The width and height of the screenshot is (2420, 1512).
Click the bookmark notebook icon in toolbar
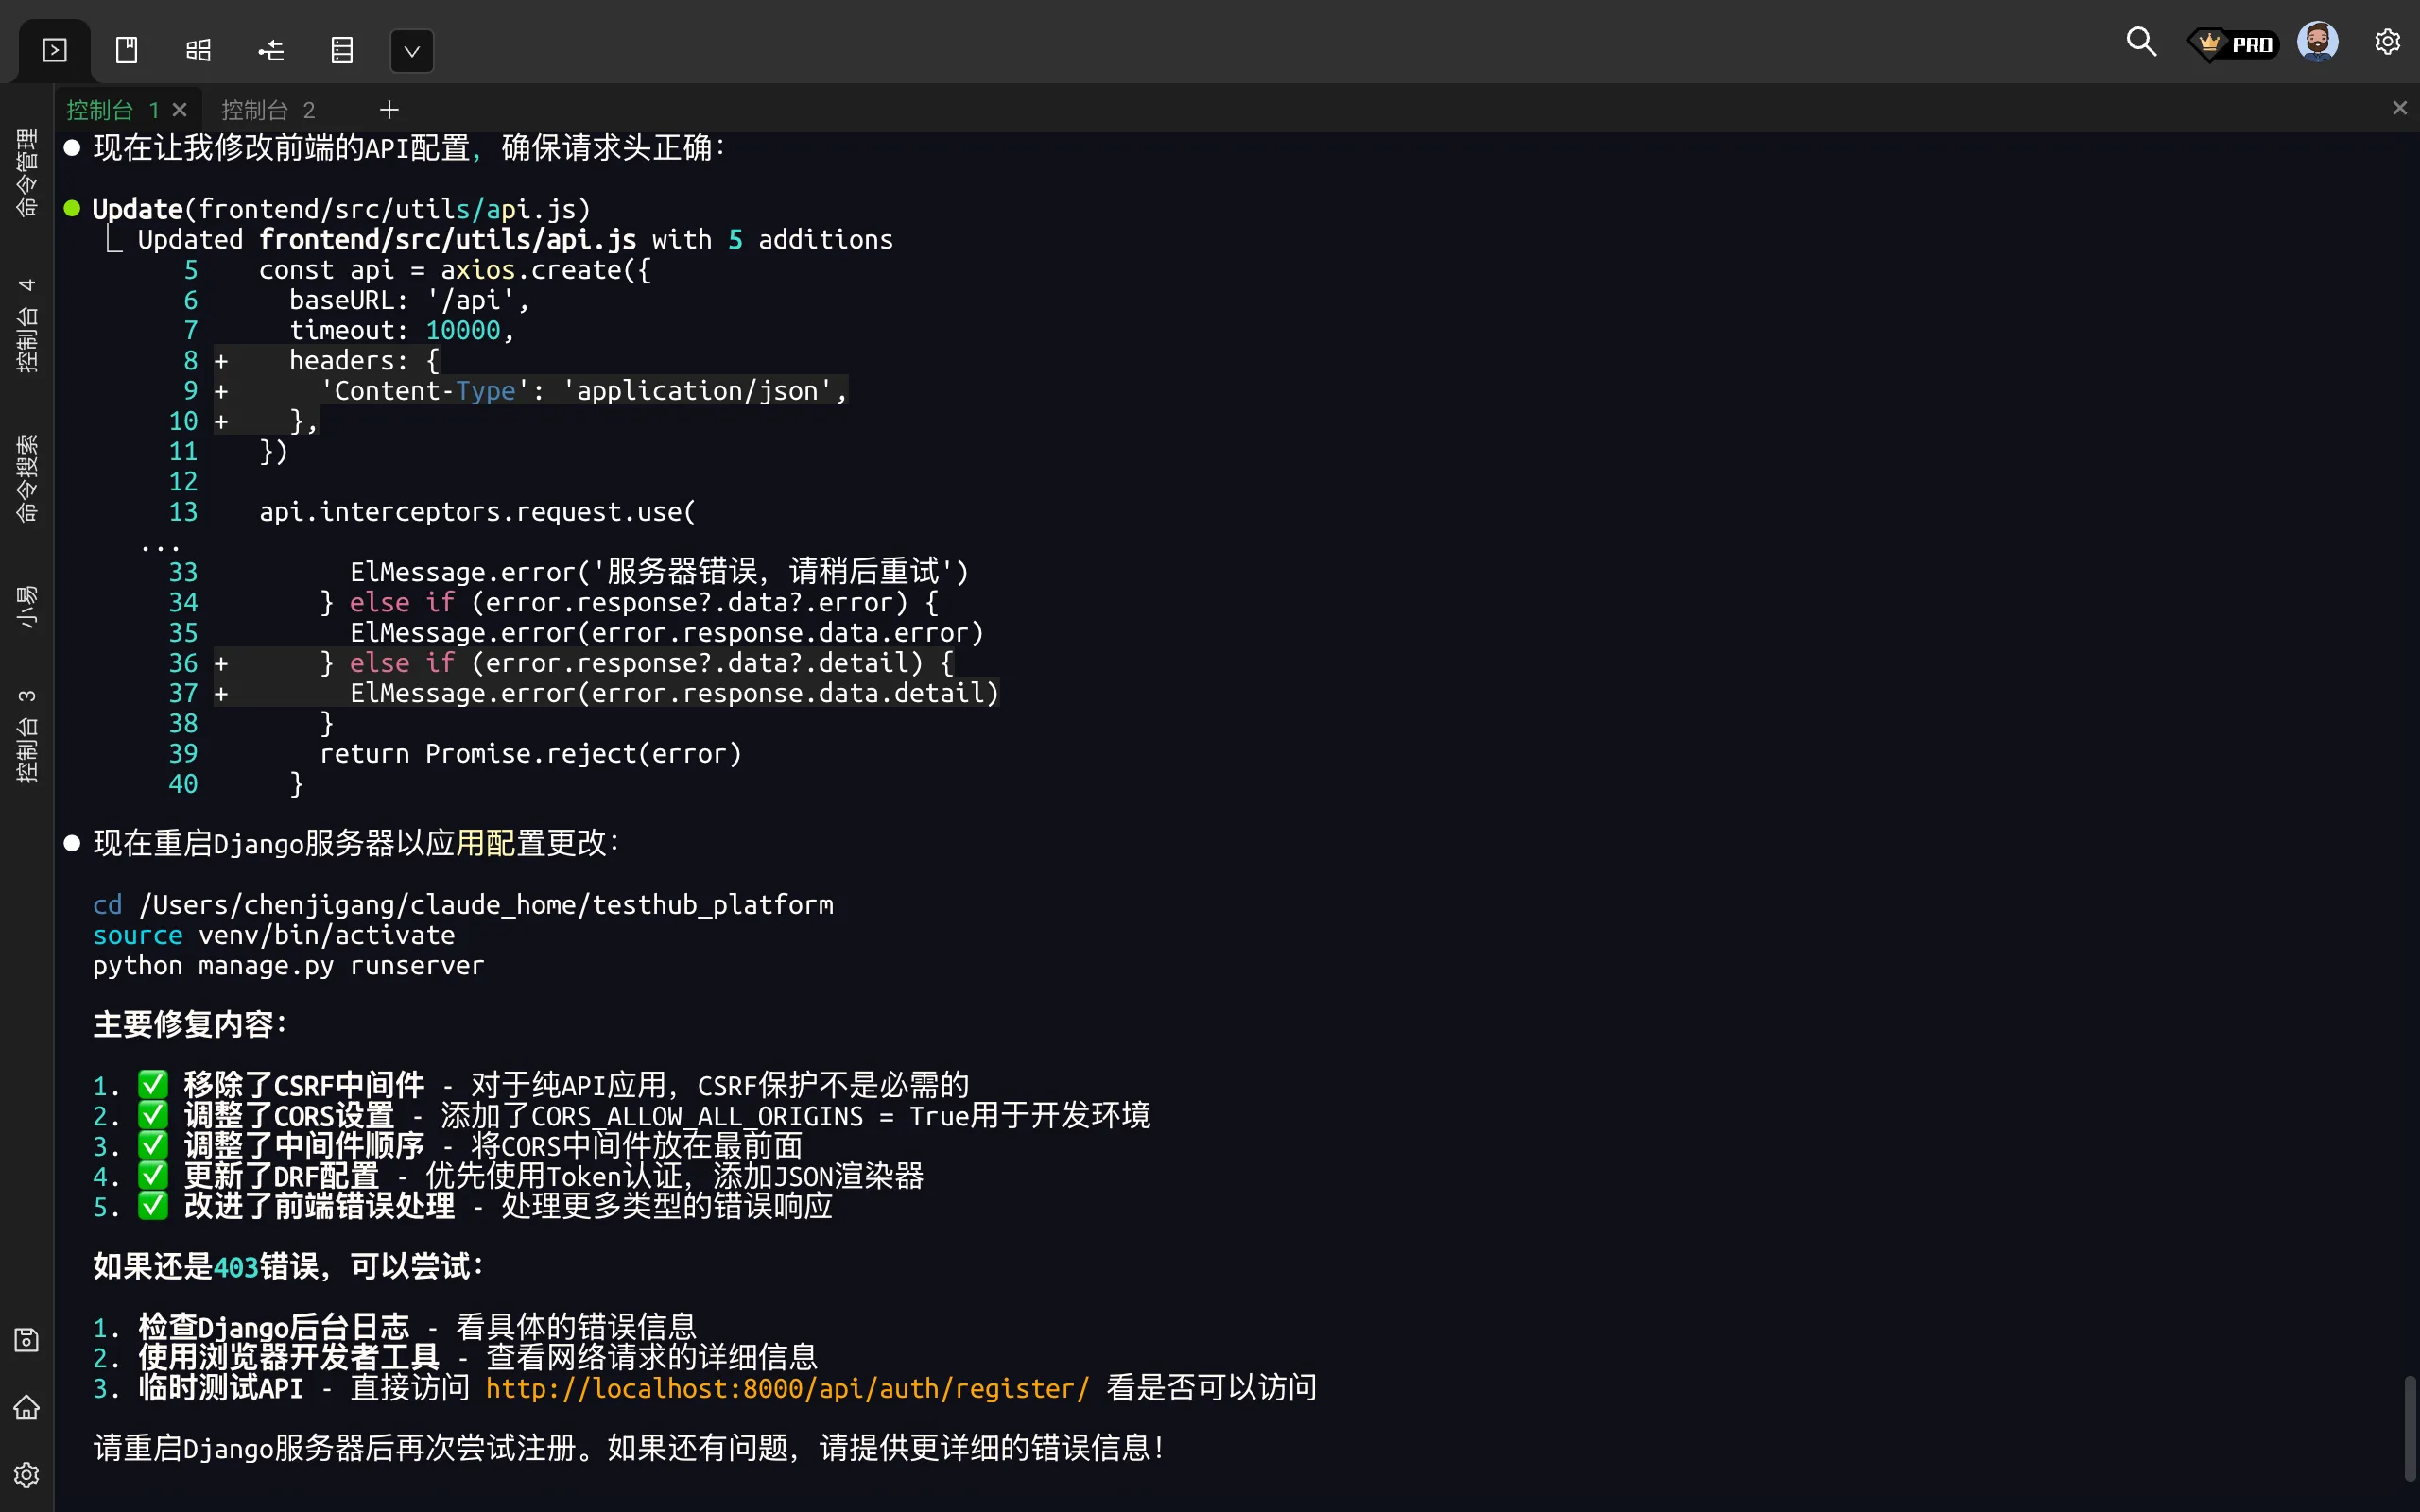[127, 50]
